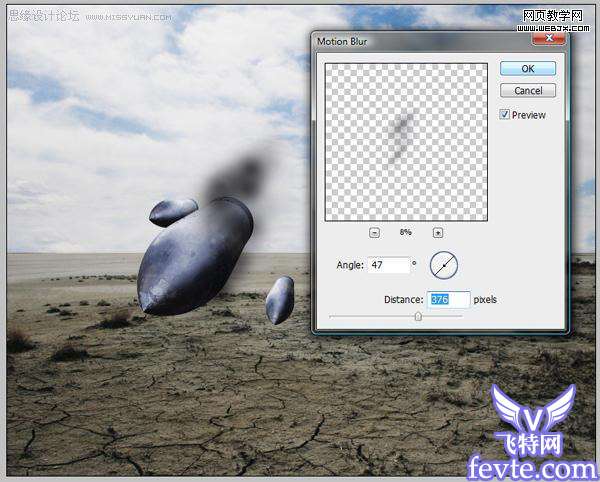The width and height of the screenshot is (600, 482).
Task: Select the Angle value field
Action: pos(389,265)
